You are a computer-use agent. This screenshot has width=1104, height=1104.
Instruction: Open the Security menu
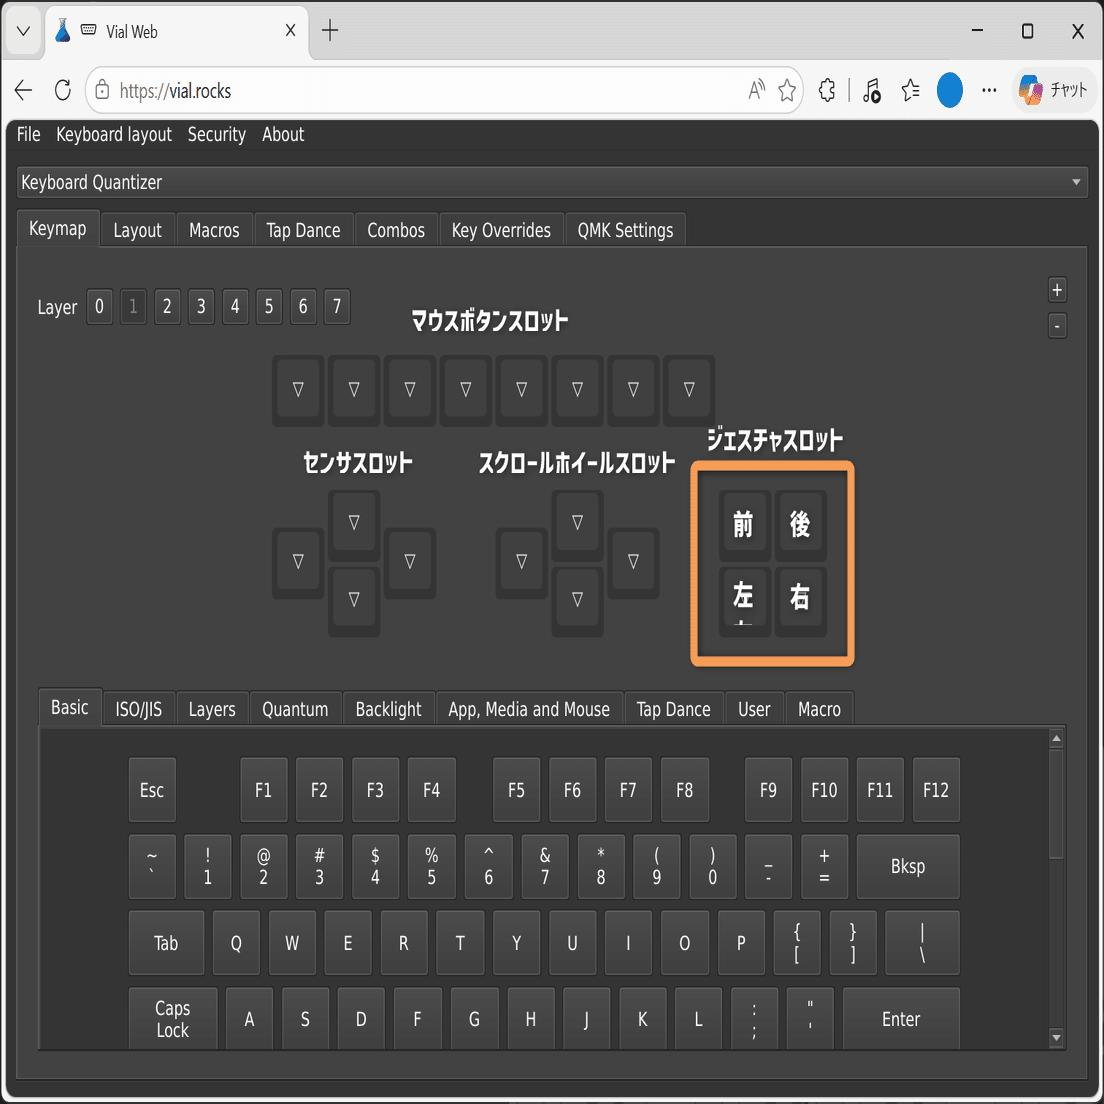click(217, 134)
